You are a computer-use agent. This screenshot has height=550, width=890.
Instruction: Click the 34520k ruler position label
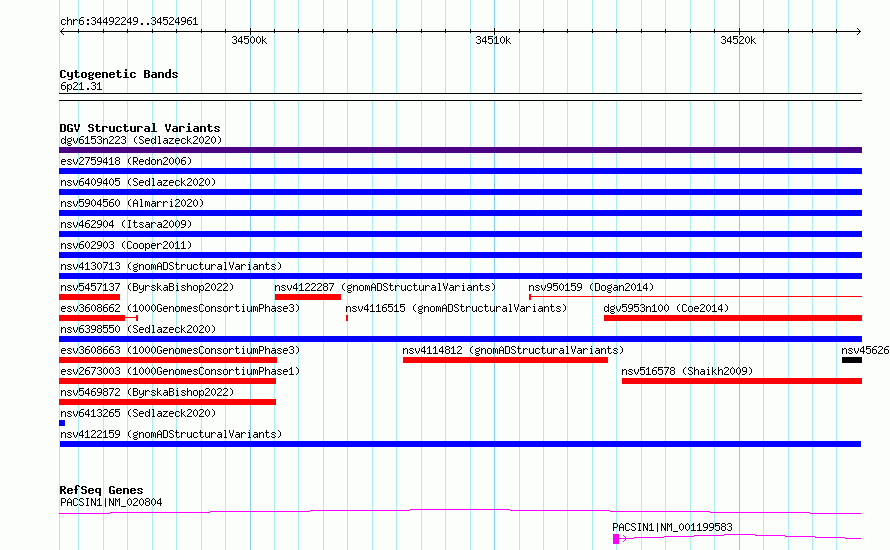pos(738,40)
